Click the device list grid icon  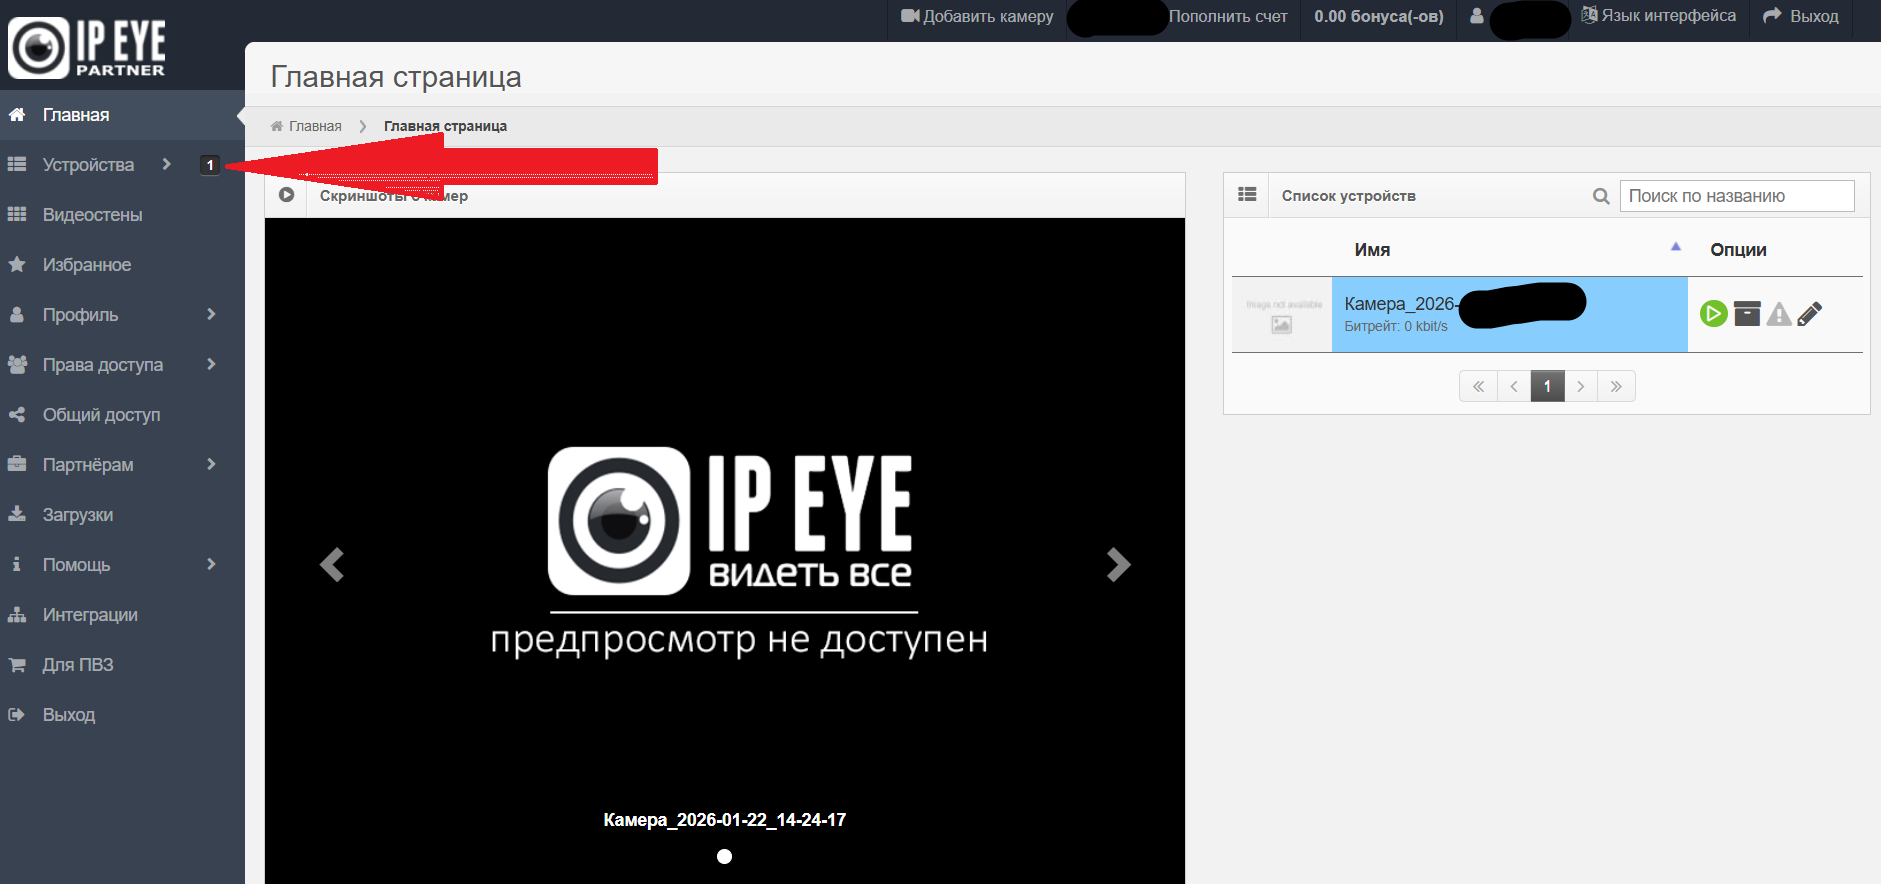coord(1247,195)
